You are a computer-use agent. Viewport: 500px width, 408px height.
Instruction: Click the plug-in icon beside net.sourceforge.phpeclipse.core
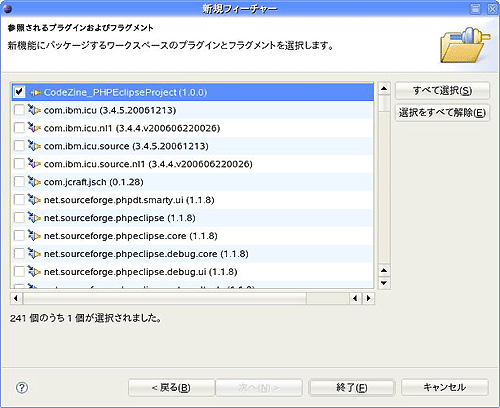click(34, 236)
